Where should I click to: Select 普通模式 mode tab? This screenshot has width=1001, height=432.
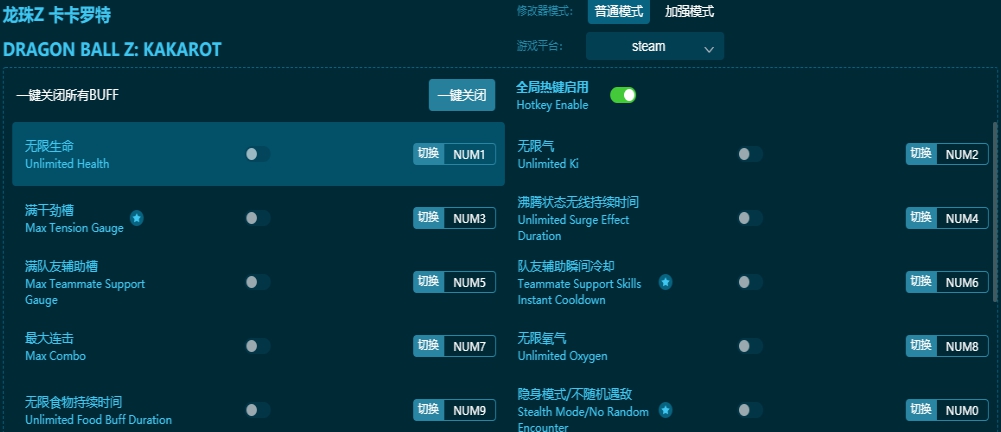click(x=619, y=11)
